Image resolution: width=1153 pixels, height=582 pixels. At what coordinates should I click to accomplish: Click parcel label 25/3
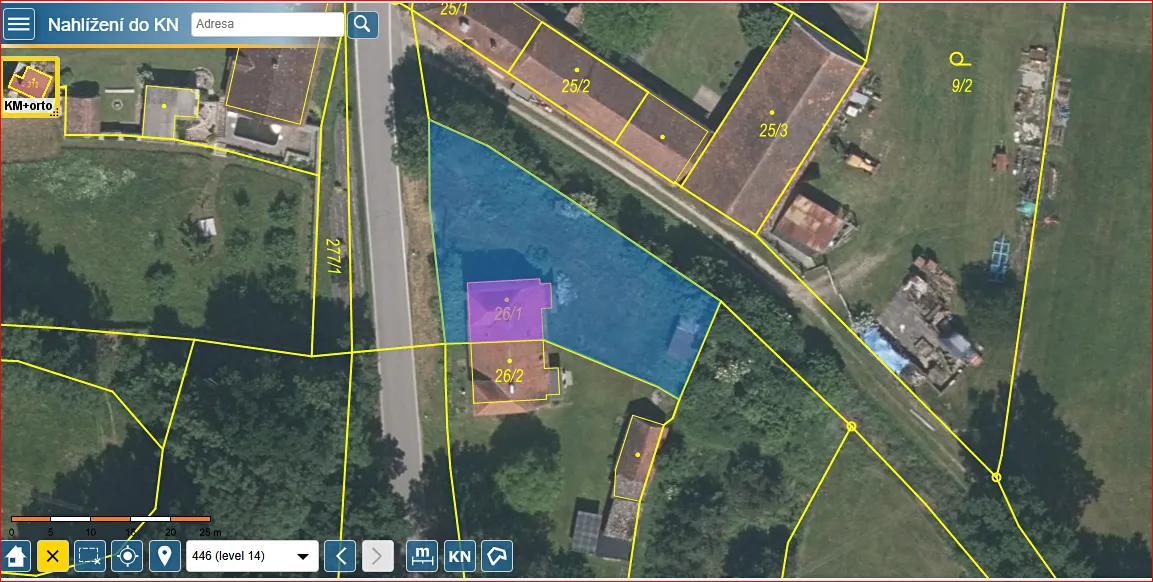coord(773,131)
